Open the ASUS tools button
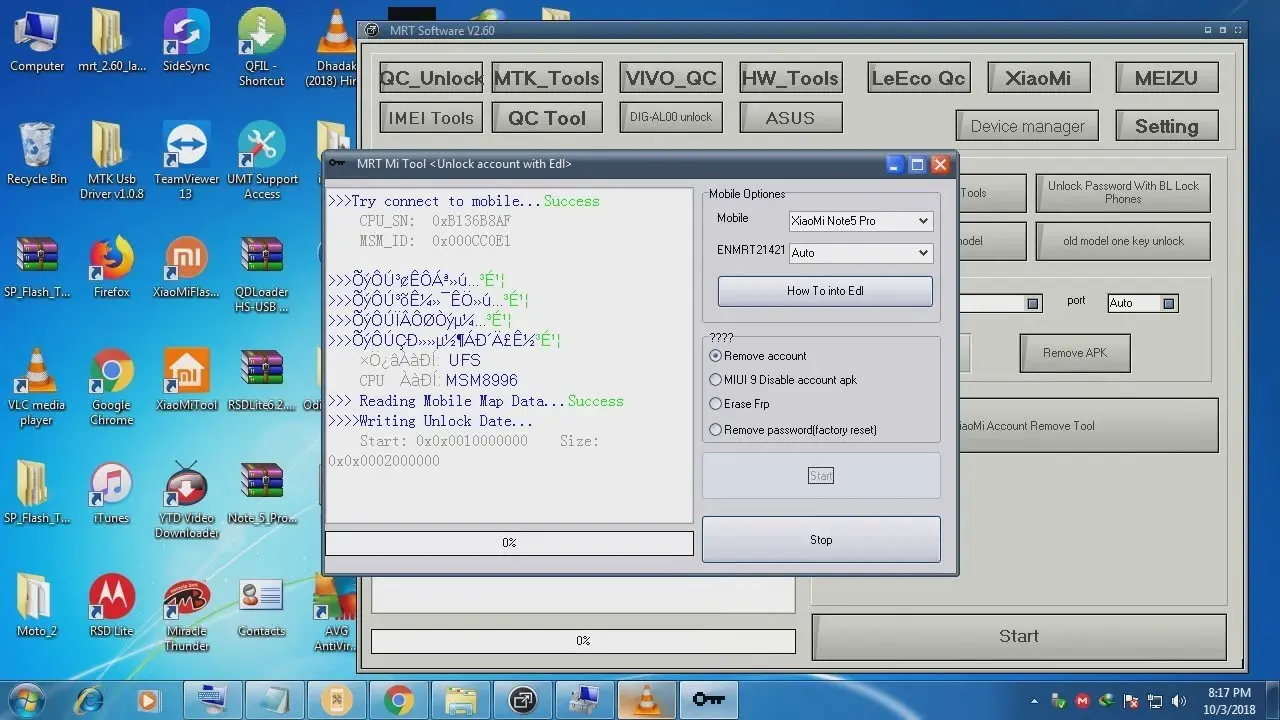 790,118
